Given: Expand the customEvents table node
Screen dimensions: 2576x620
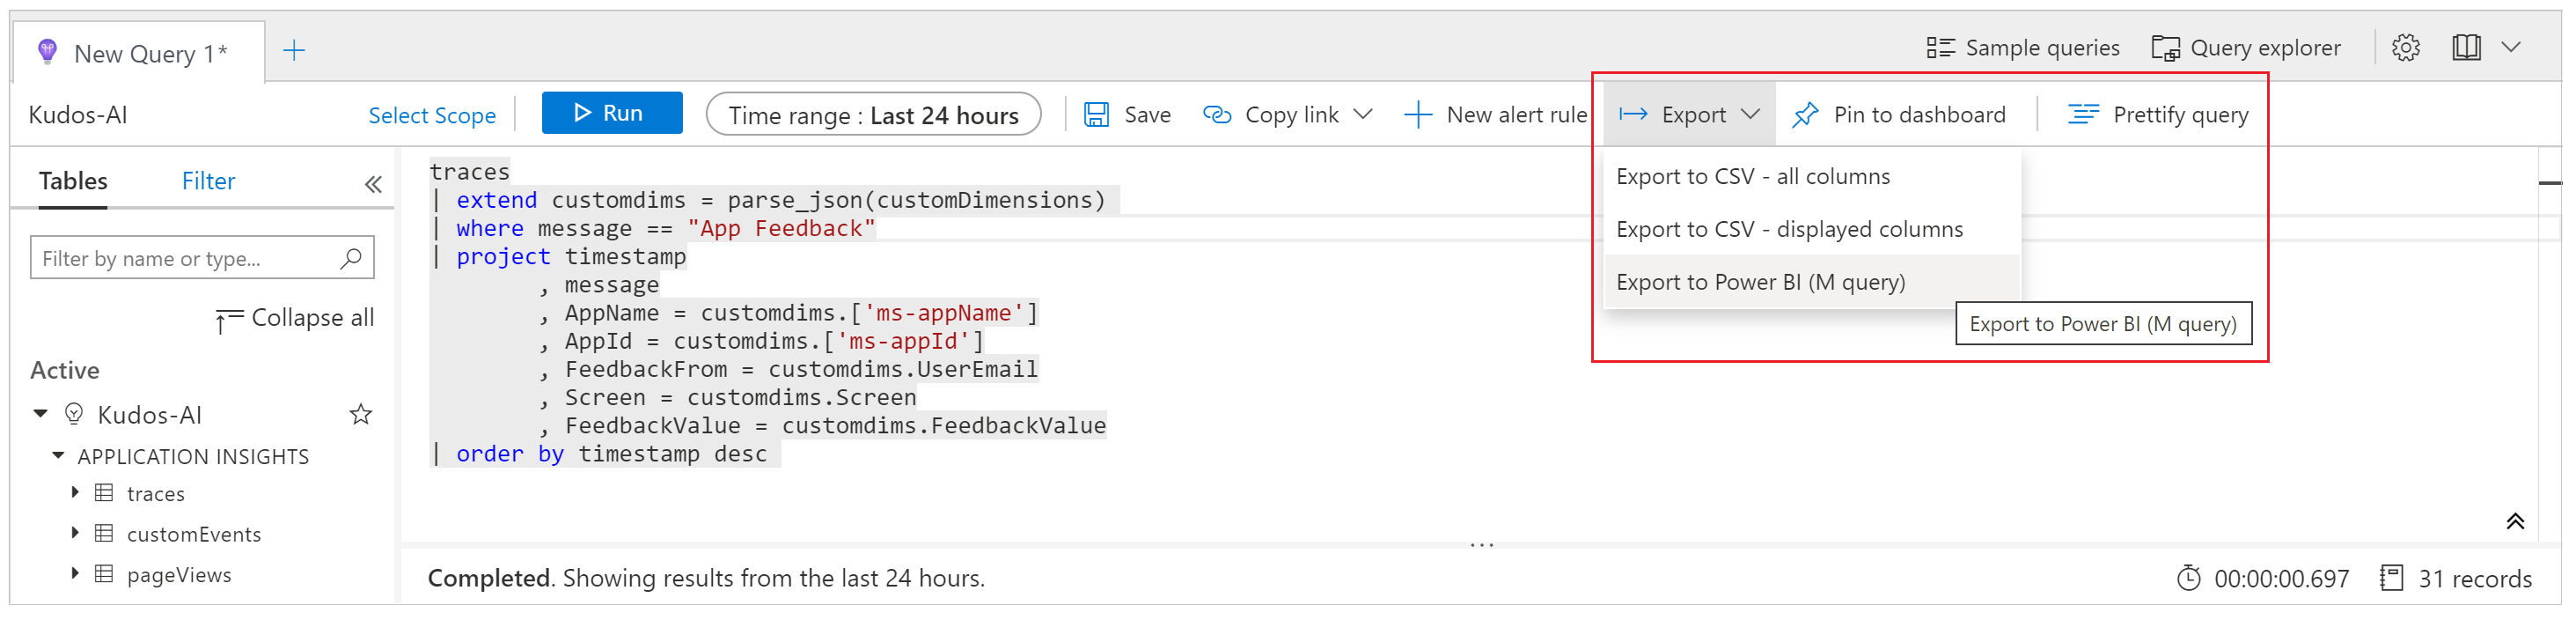Looking at the screenshot, I should [x=75, y=533].
